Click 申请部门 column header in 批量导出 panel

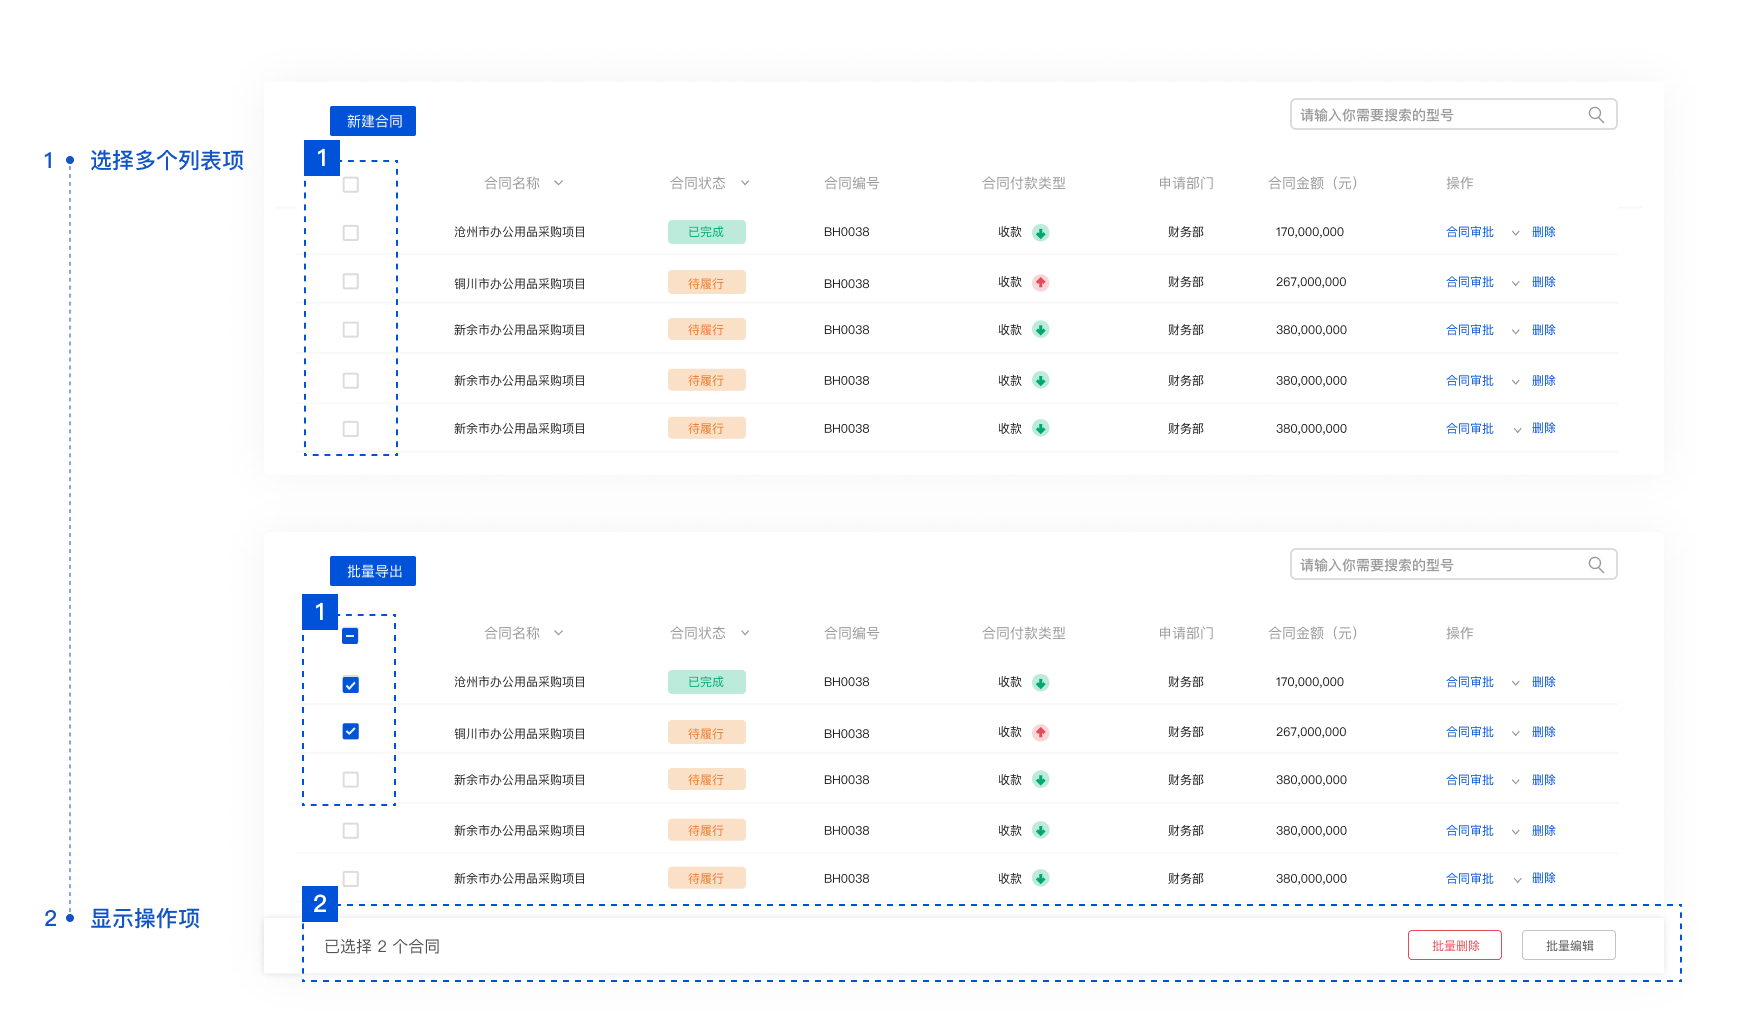pos(1186,633)
